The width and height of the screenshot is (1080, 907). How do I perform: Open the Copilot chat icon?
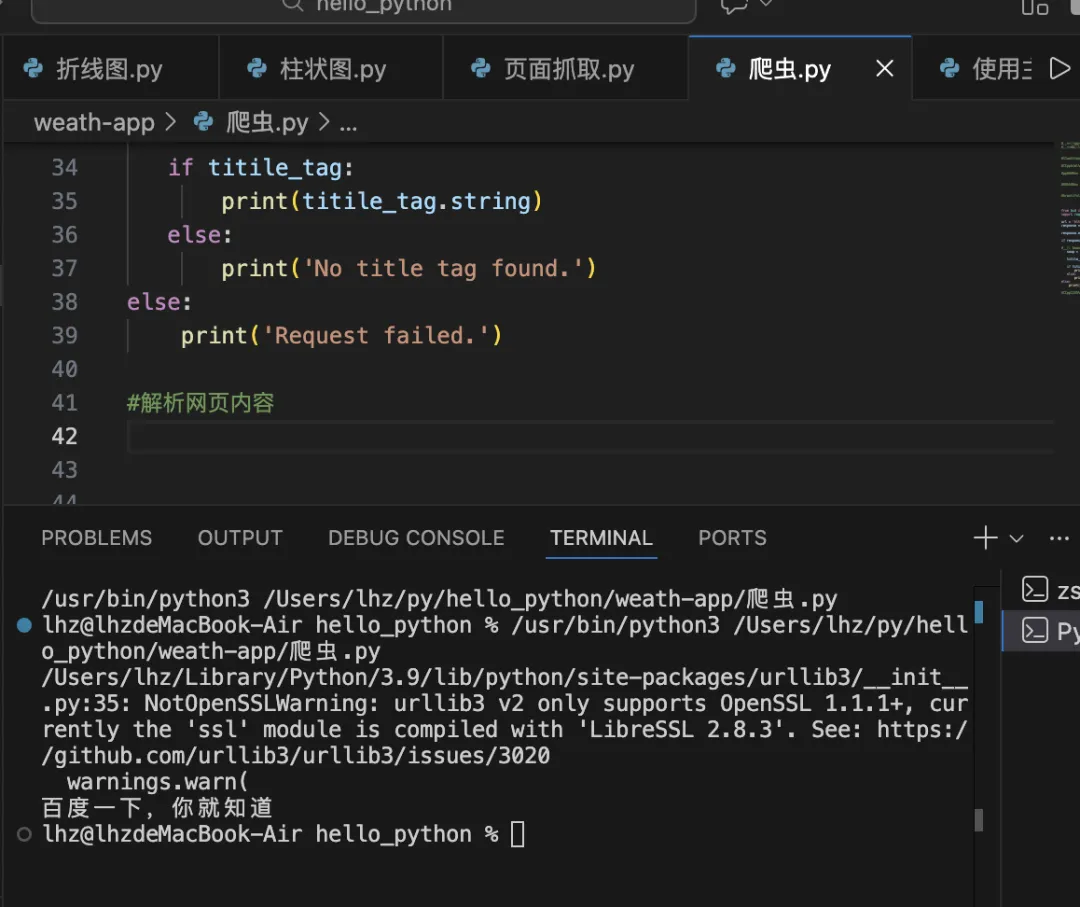(x=734, y=6)
